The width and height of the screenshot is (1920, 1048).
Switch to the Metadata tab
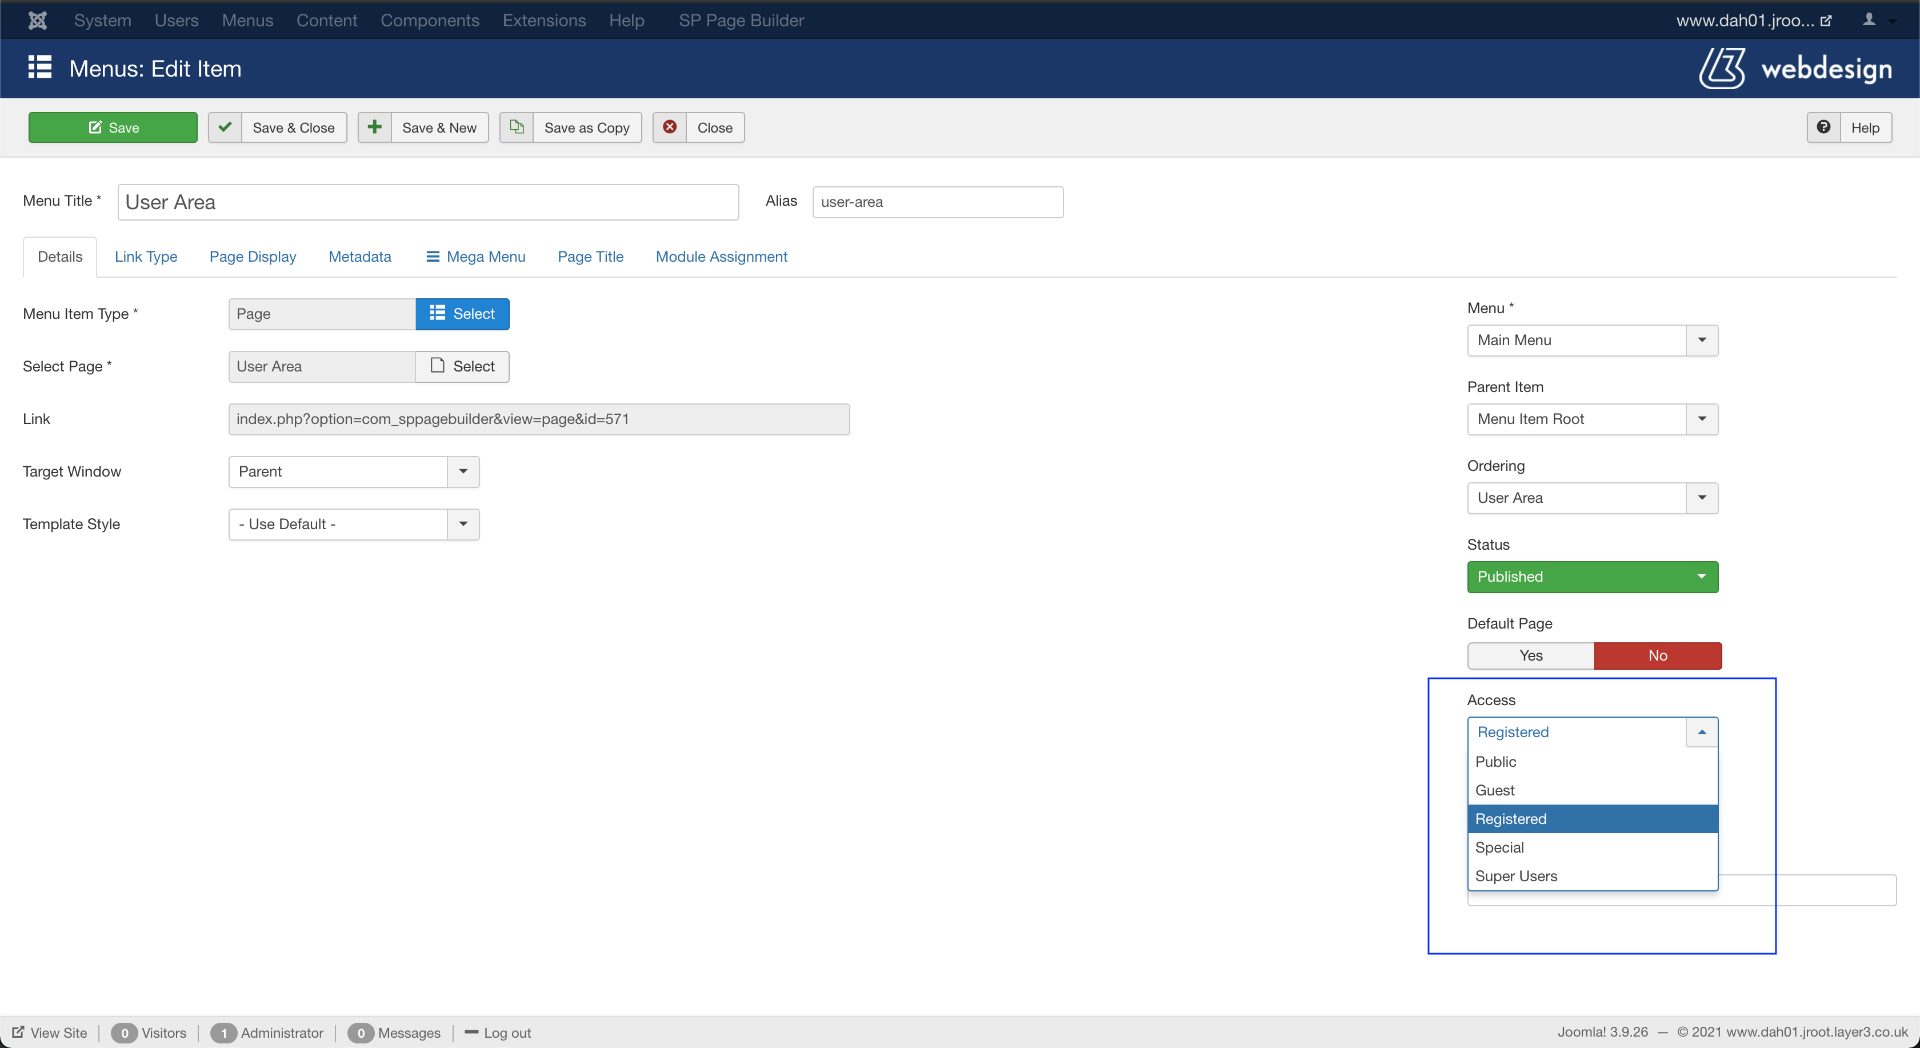coord(360,257)
